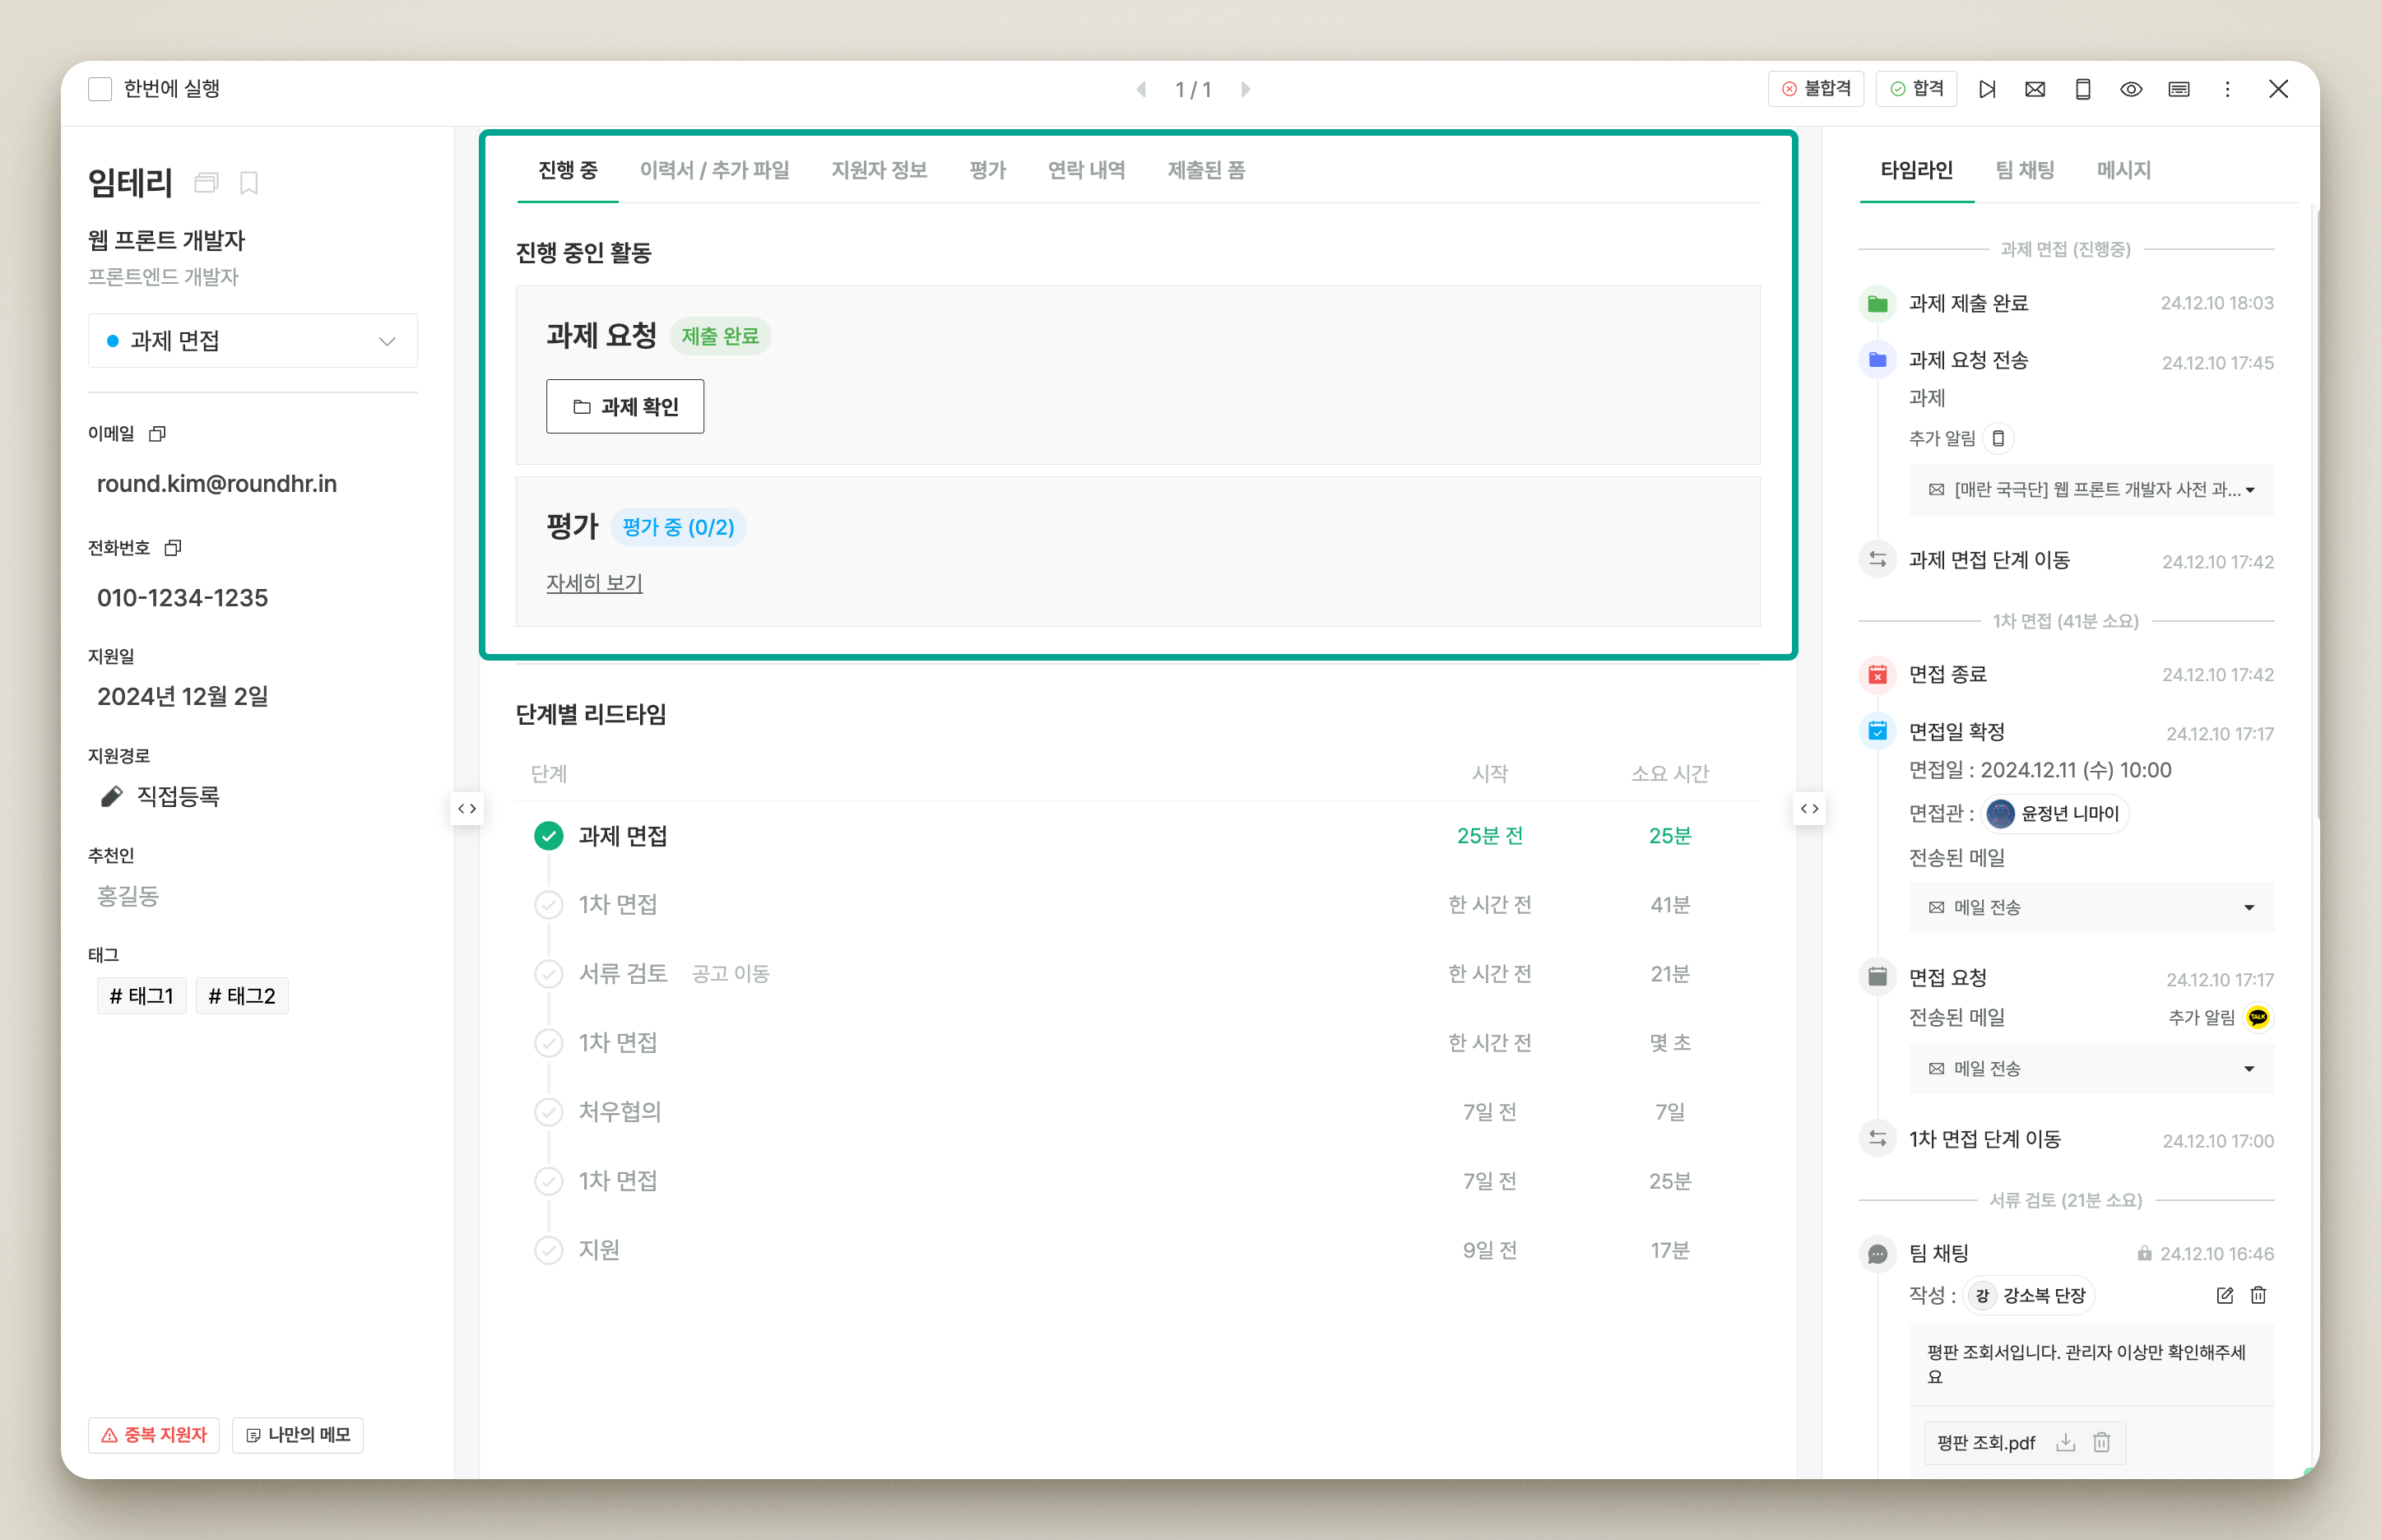Expand the 매란 국극단 mail entry
The width and height of the screenshot is (2381, 1540).
pyautogui.click(x=2091, y=490)
